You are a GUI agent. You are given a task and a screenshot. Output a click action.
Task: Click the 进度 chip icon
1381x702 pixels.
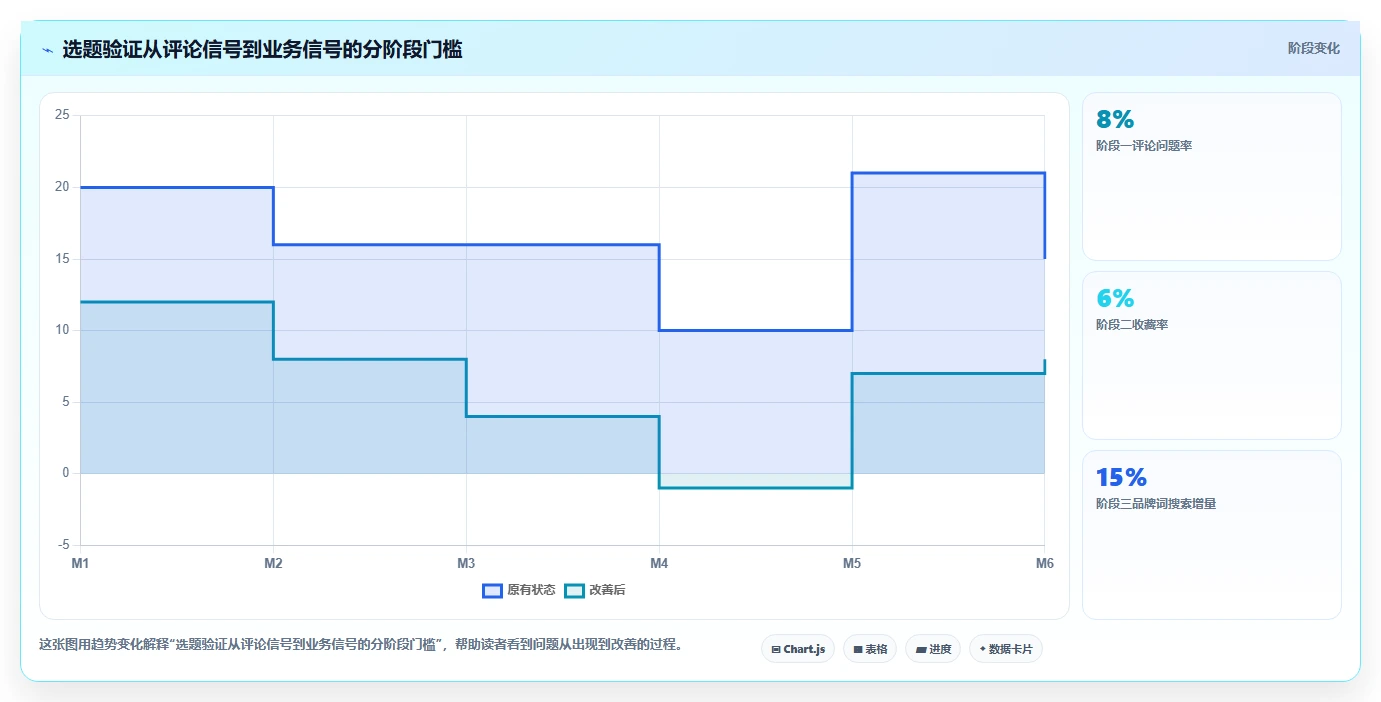point(920,650)
